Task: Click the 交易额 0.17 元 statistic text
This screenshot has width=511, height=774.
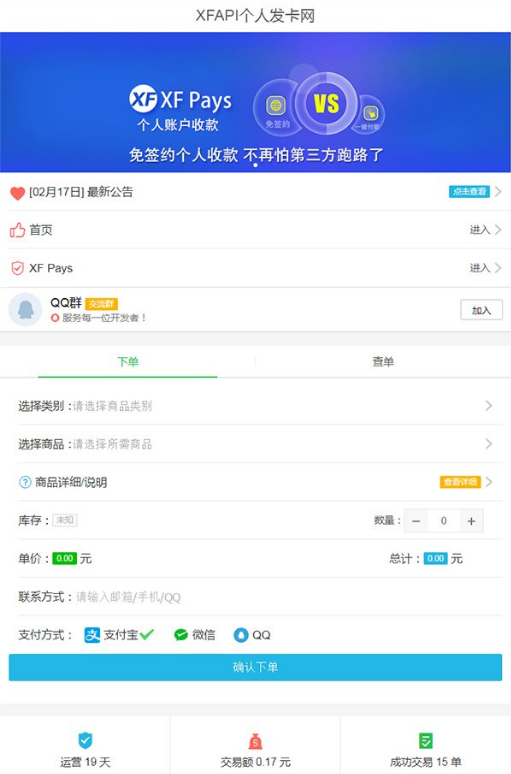Action: [x=255, y=762]
